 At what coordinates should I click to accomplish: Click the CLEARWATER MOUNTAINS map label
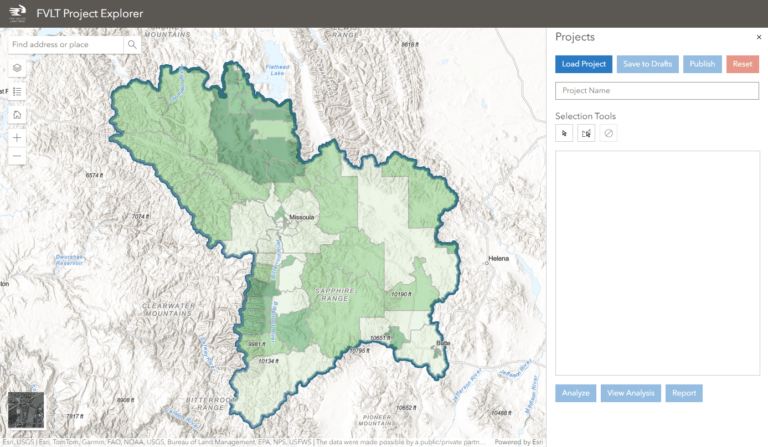pyautogui.click(x=168, y=309)
